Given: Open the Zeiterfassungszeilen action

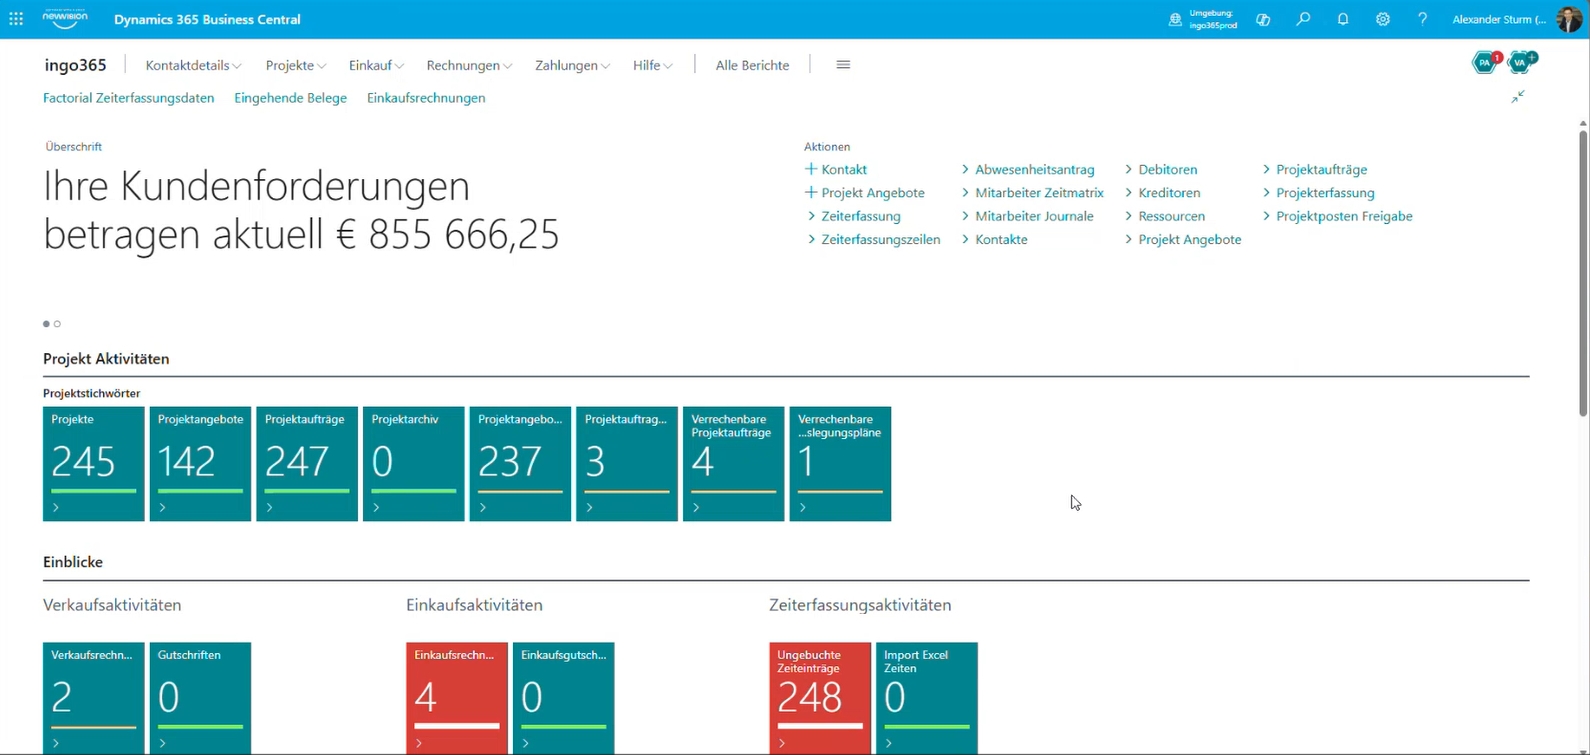Looking at the screenshot, I should 873,240.
